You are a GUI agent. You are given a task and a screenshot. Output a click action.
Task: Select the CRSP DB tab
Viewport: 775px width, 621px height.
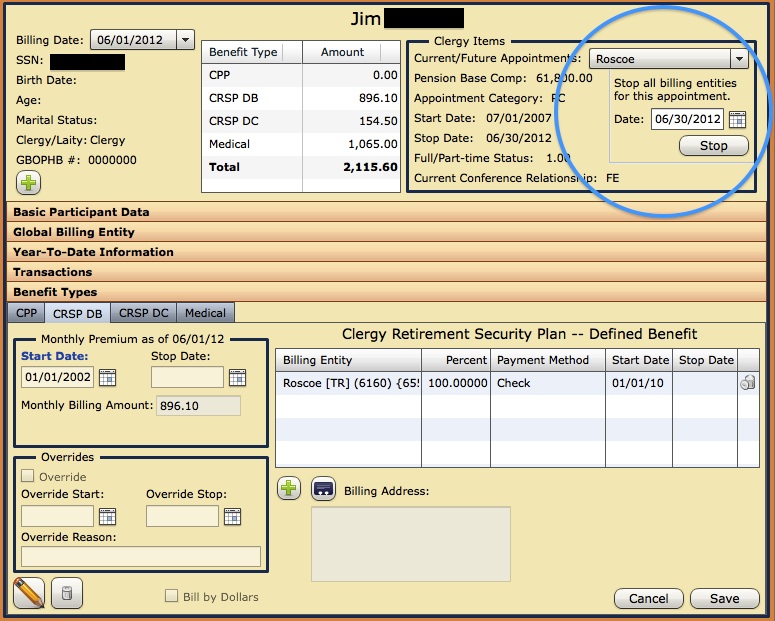tap(78, 313)
